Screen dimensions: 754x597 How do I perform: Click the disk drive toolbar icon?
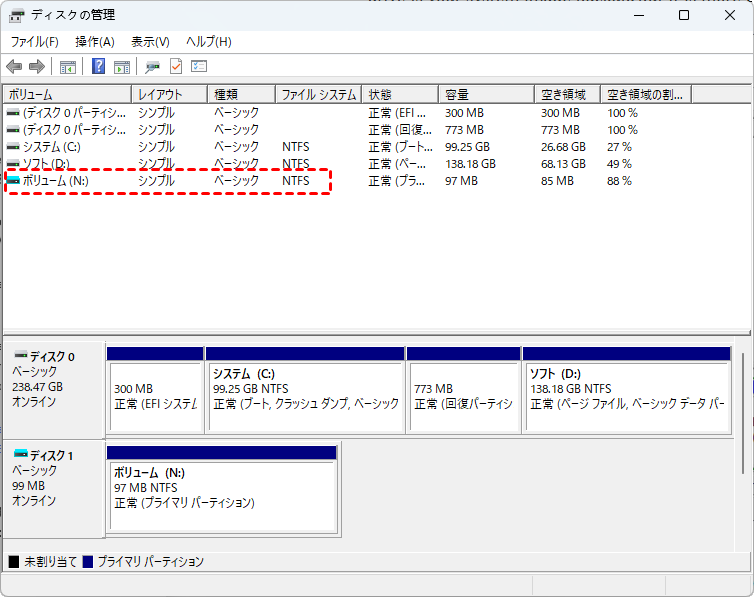[x=152, y=67]
